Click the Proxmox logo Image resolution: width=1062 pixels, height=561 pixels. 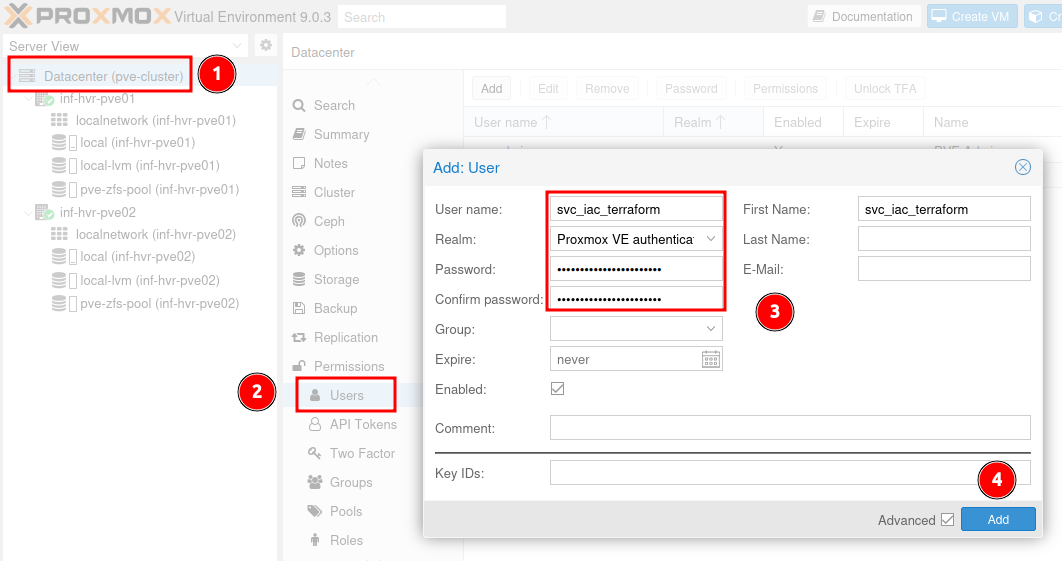(88, 16)
